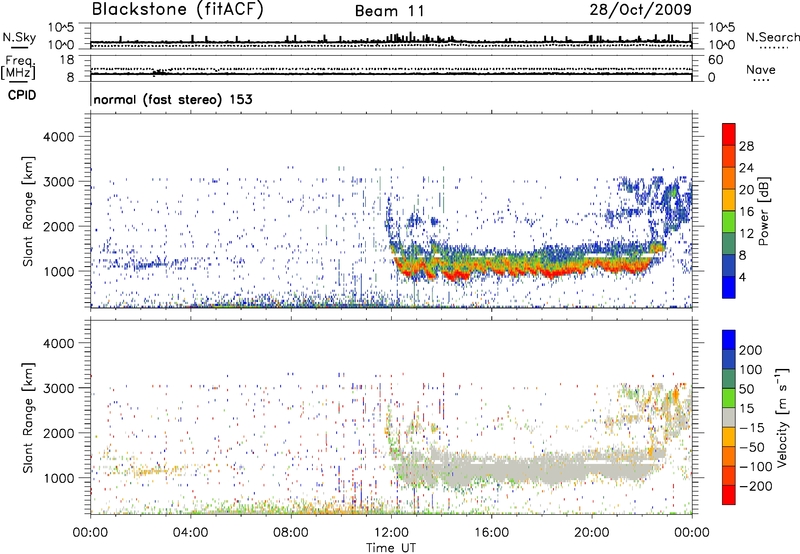Click the 'Slant Range [km]' label of velocity panel
The image size is (800, 554).
click(x=28, y=417)
